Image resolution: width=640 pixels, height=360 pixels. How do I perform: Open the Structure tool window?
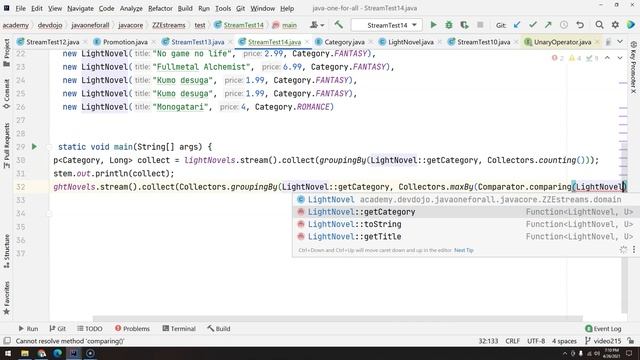click(x=7, y=251)
